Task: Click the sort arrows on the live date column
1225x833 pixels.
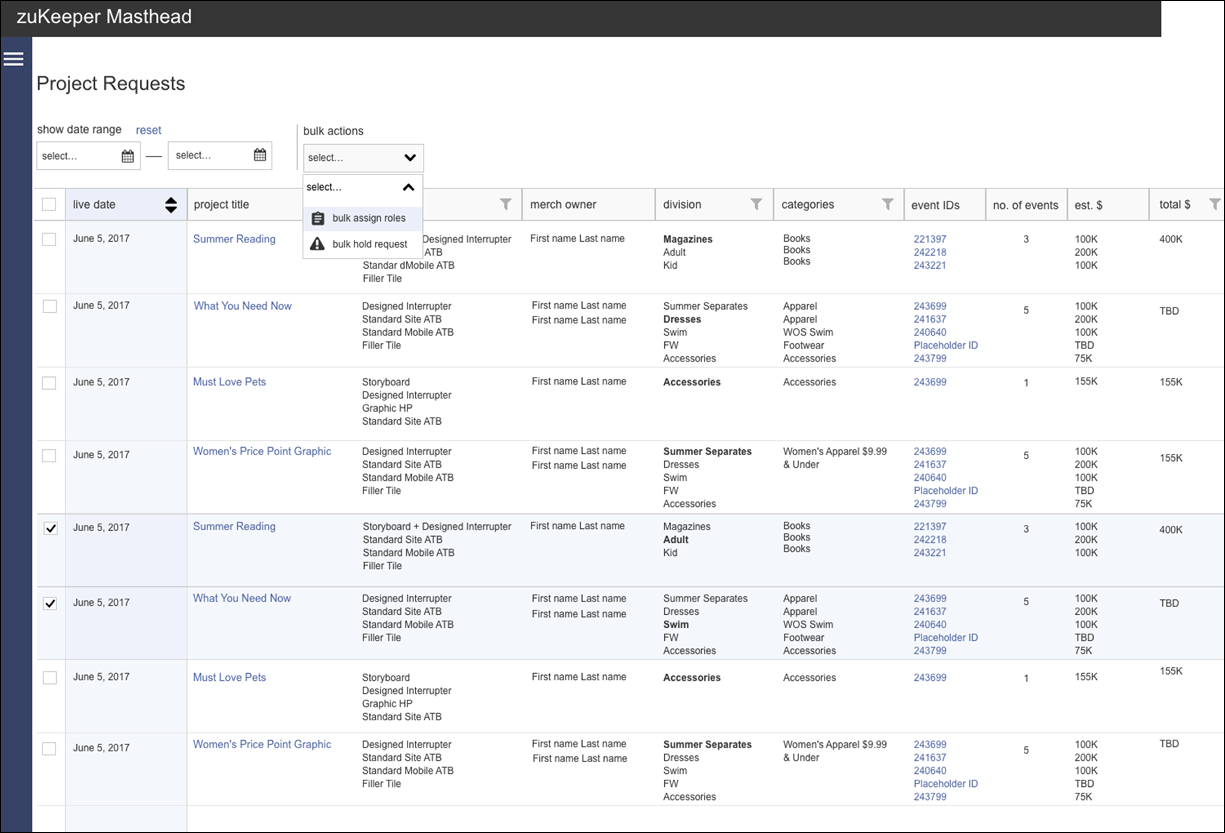Action: click(170, 204)
